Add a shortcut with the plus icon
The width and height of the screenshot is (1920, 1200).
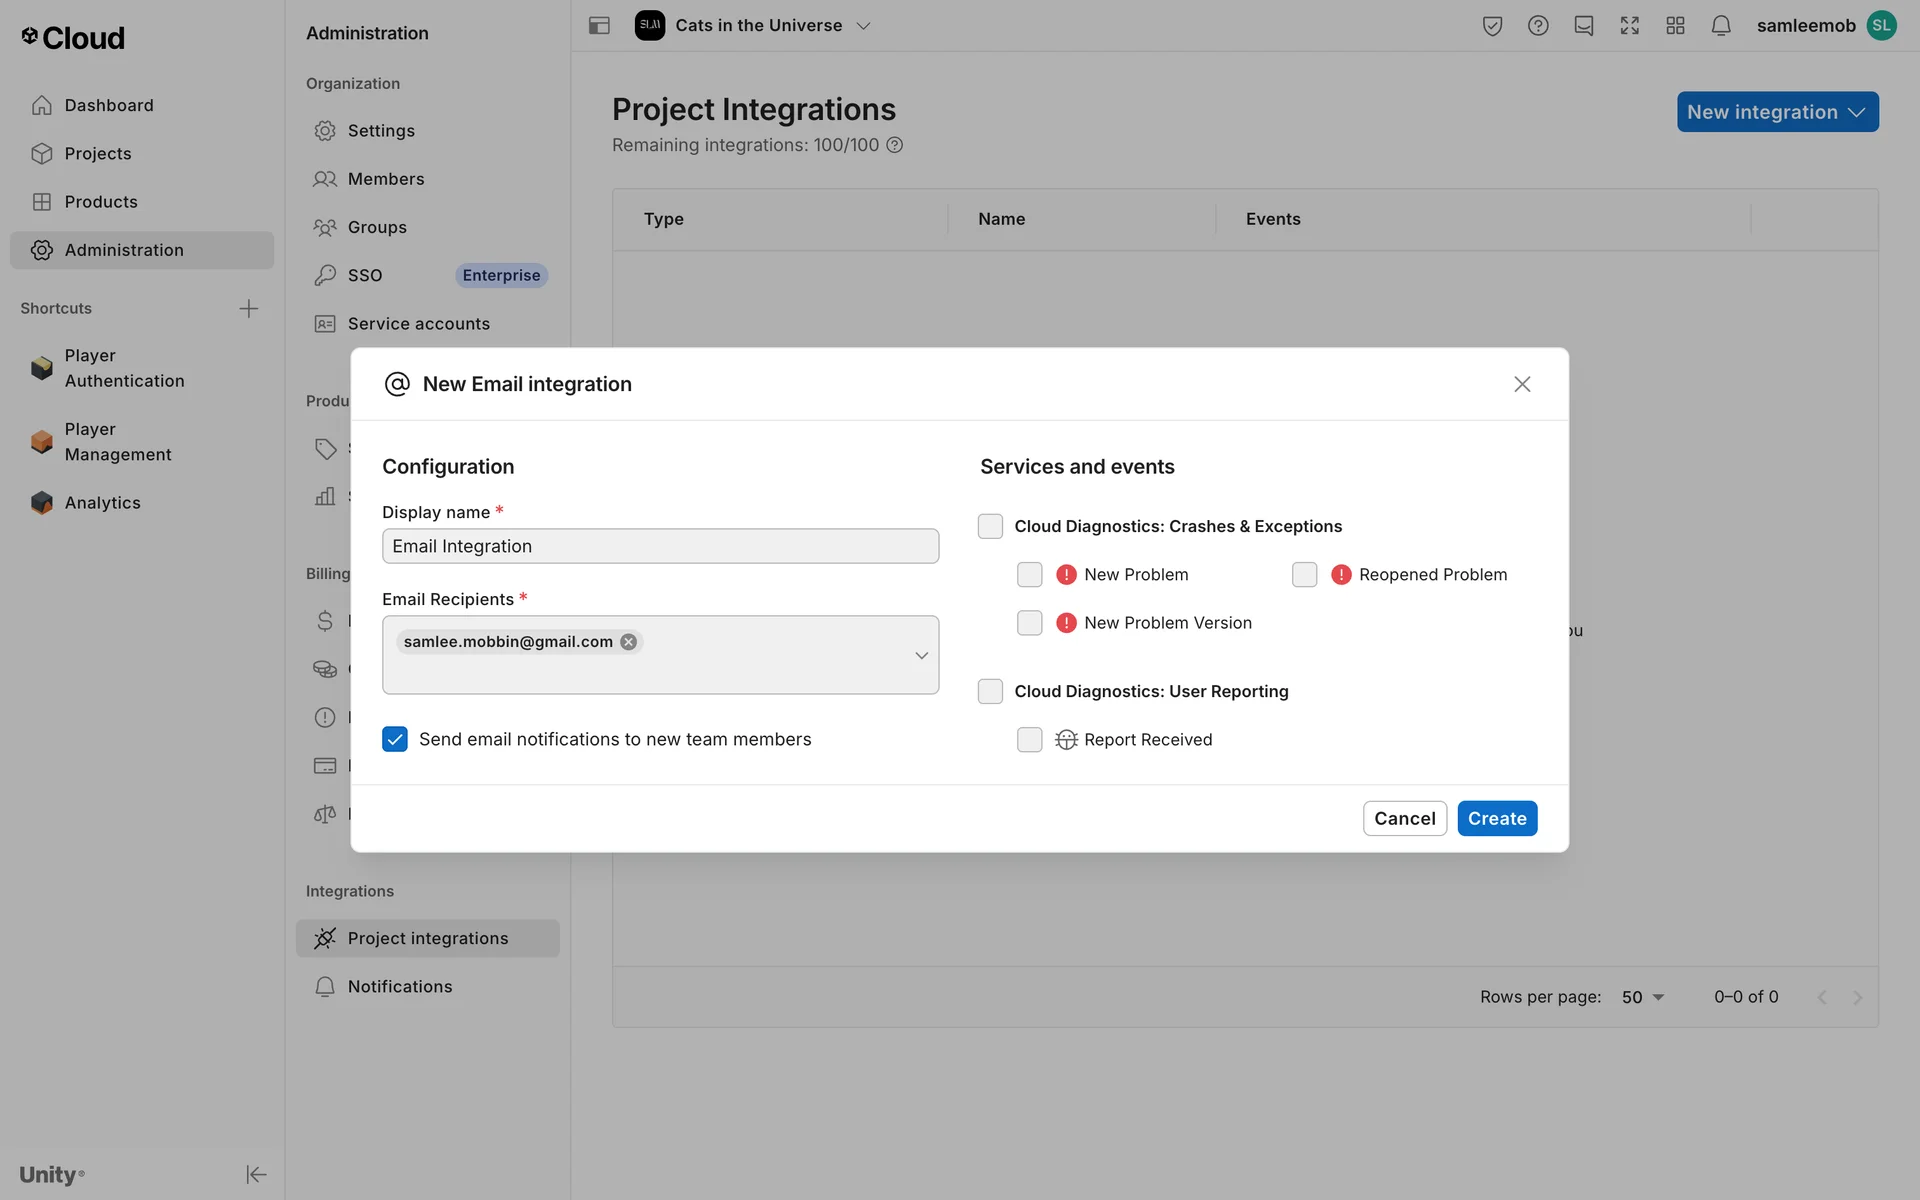(x=249, y=308)
